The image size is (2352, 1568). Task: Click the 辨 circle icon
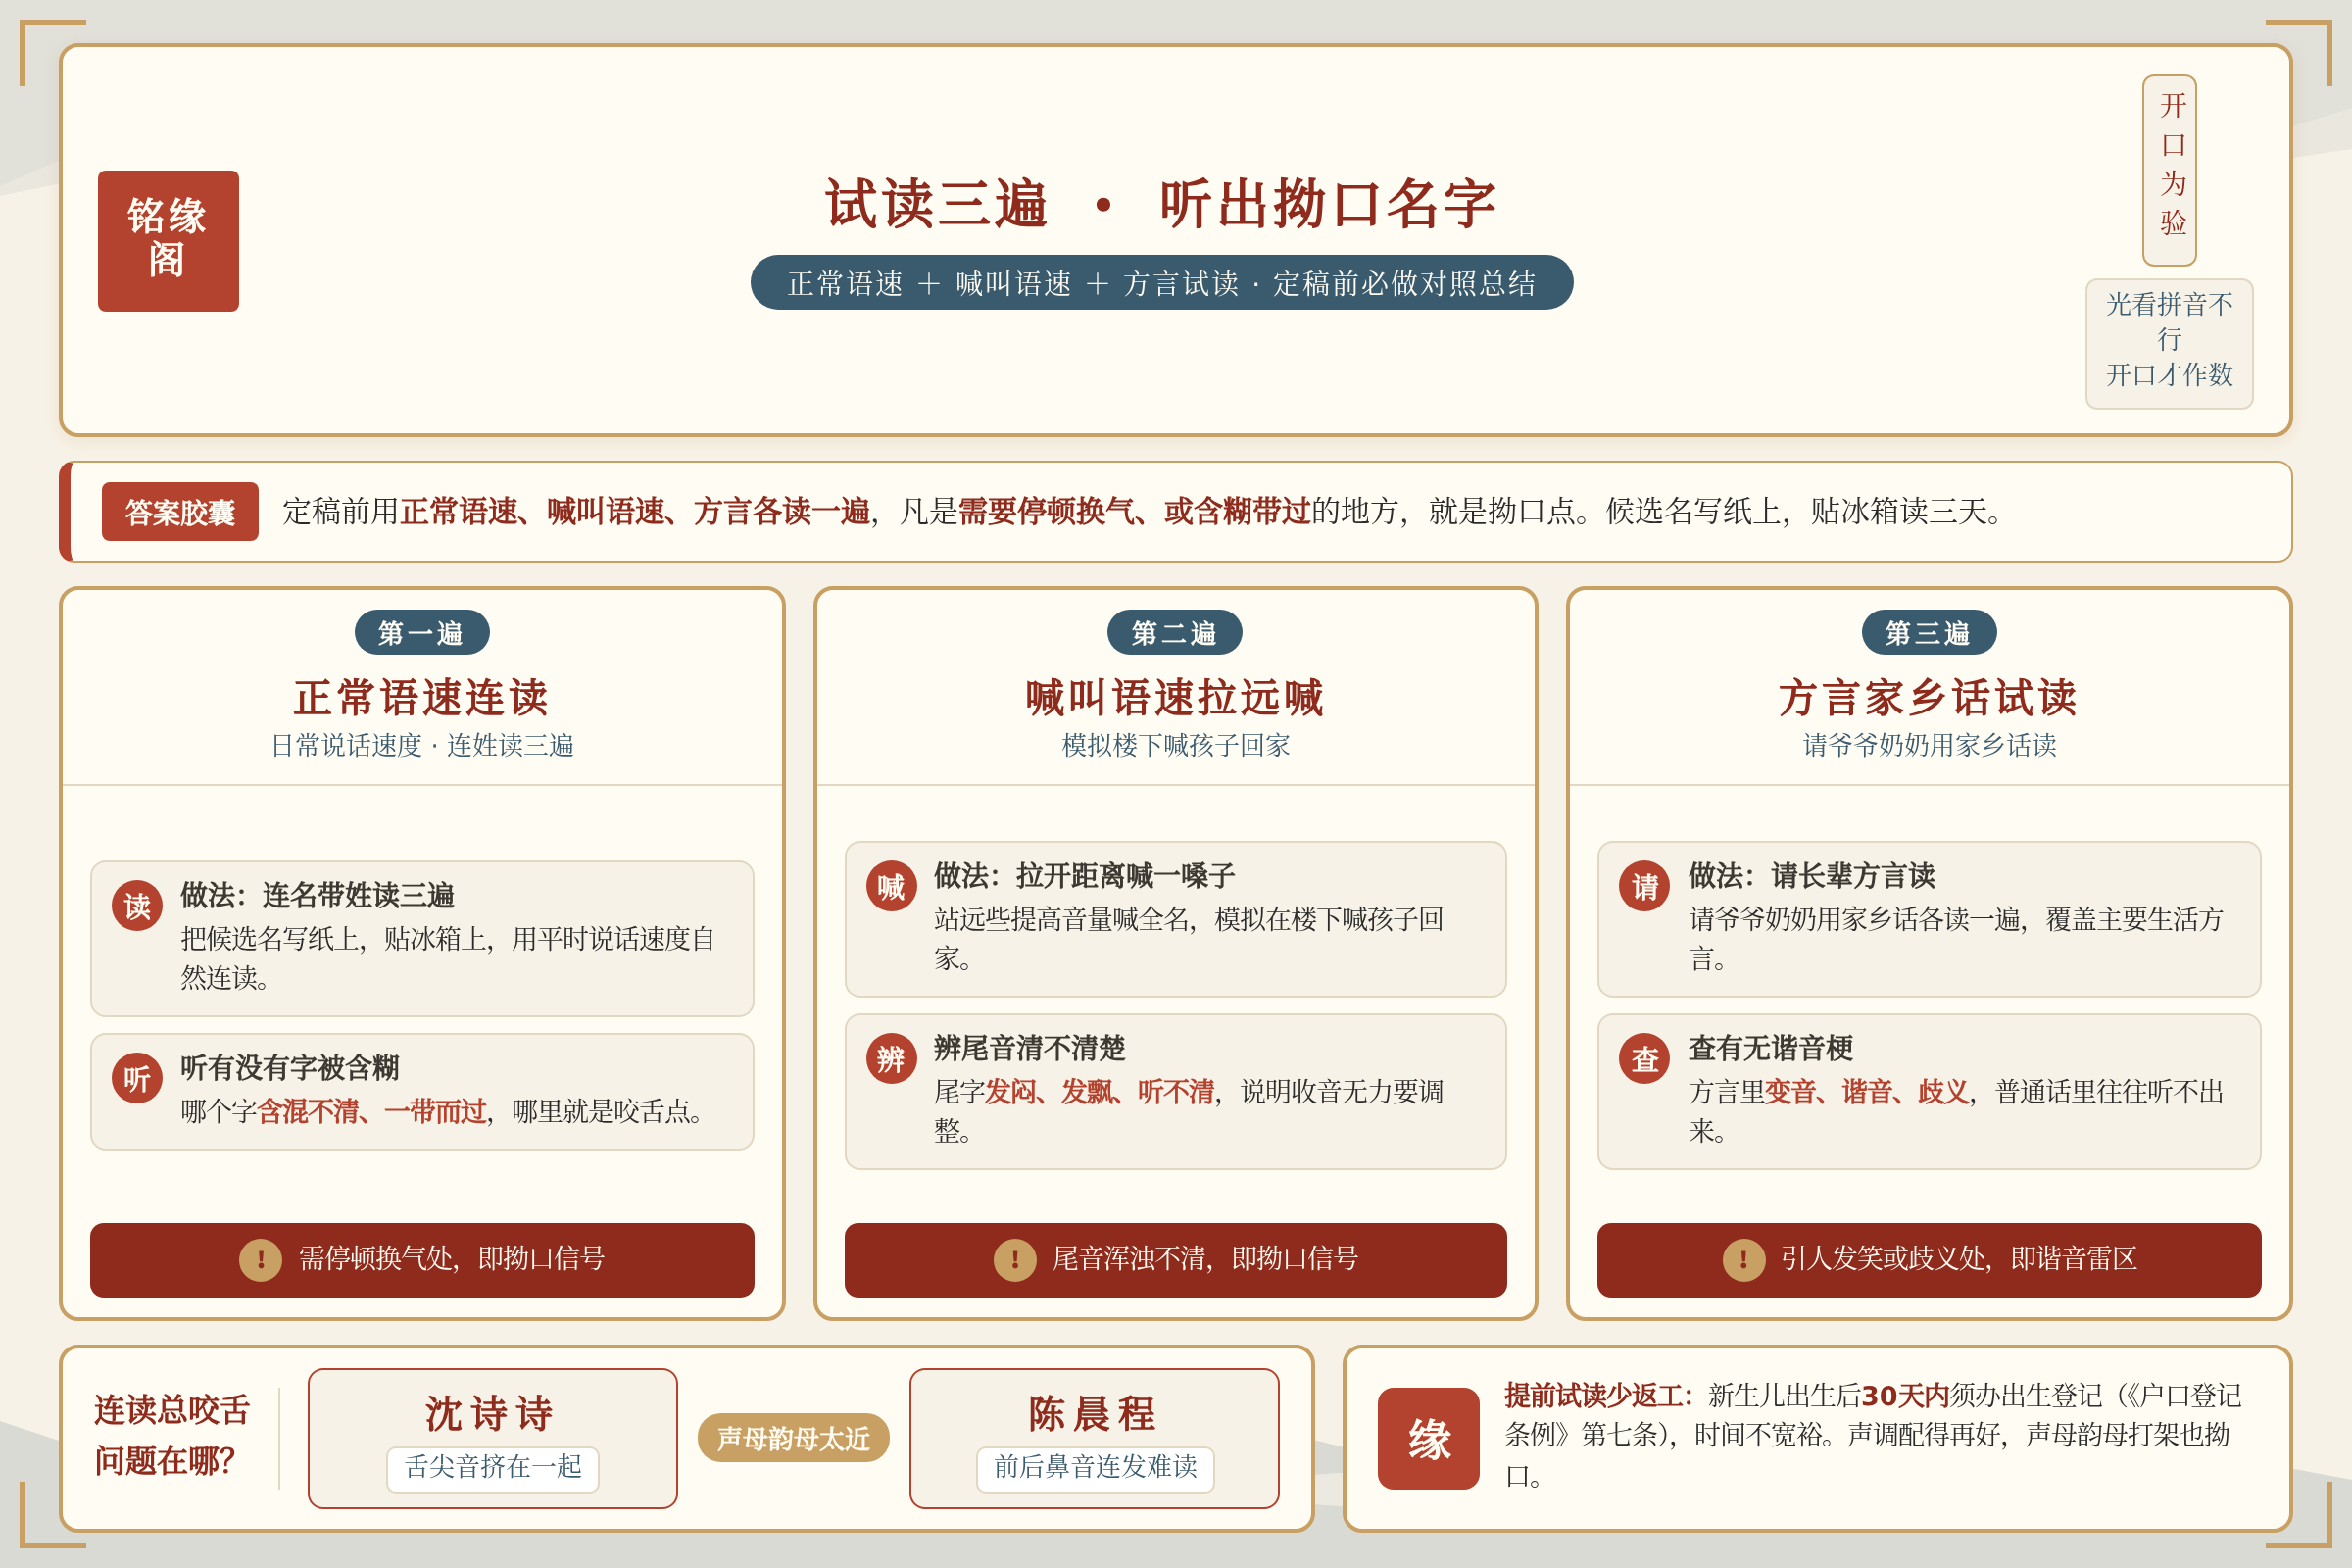tap(891, 1058)
